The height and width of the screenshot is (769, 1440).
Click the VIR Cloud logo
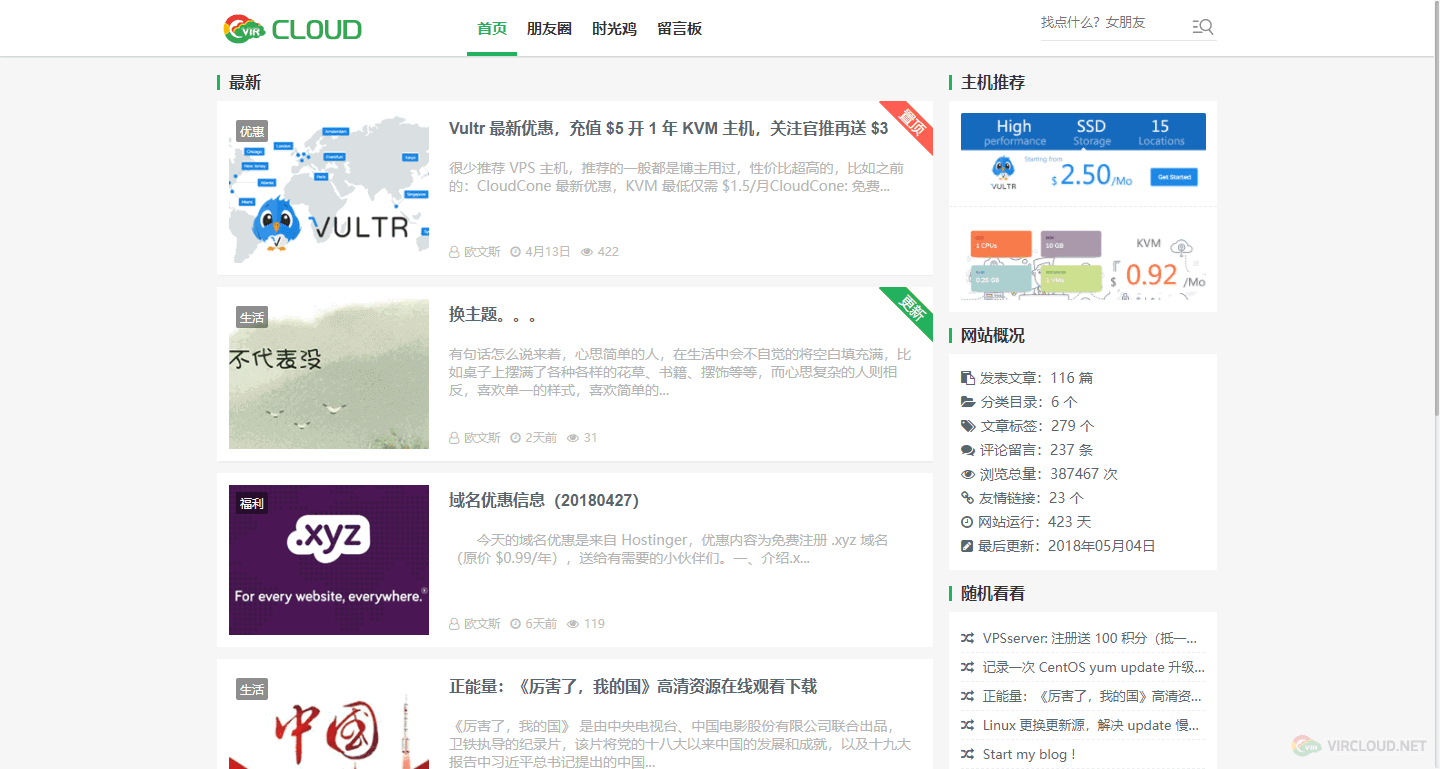[x=292, y=29]
